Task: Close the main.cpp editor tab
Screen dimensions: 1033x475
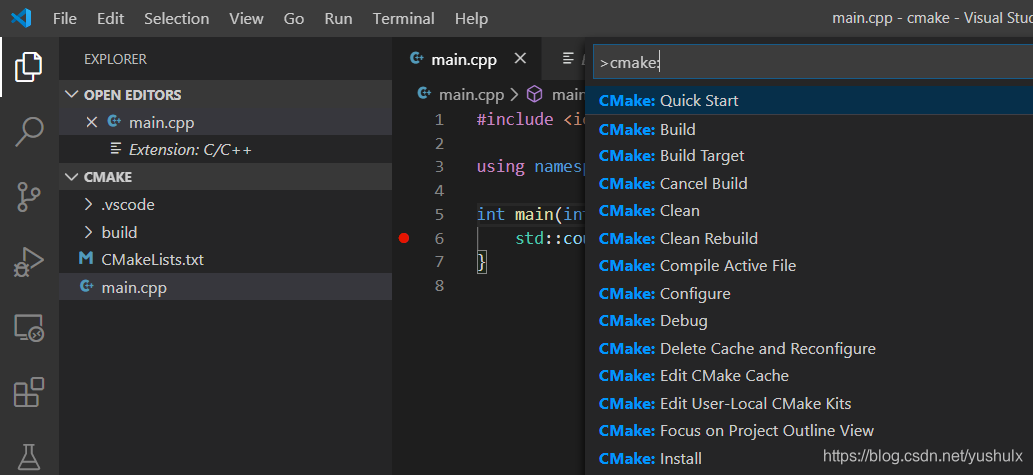Action: click(x=520, y=59)
